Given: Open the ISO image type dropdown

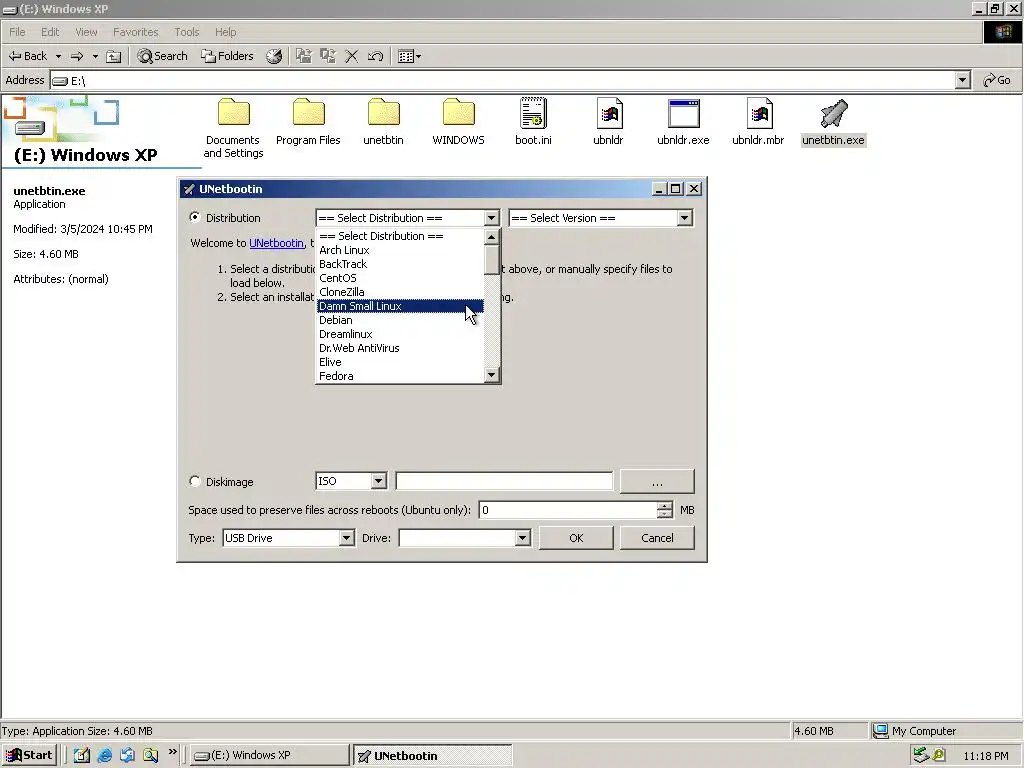Looking at the screenshot, I should tap(351, 481).
